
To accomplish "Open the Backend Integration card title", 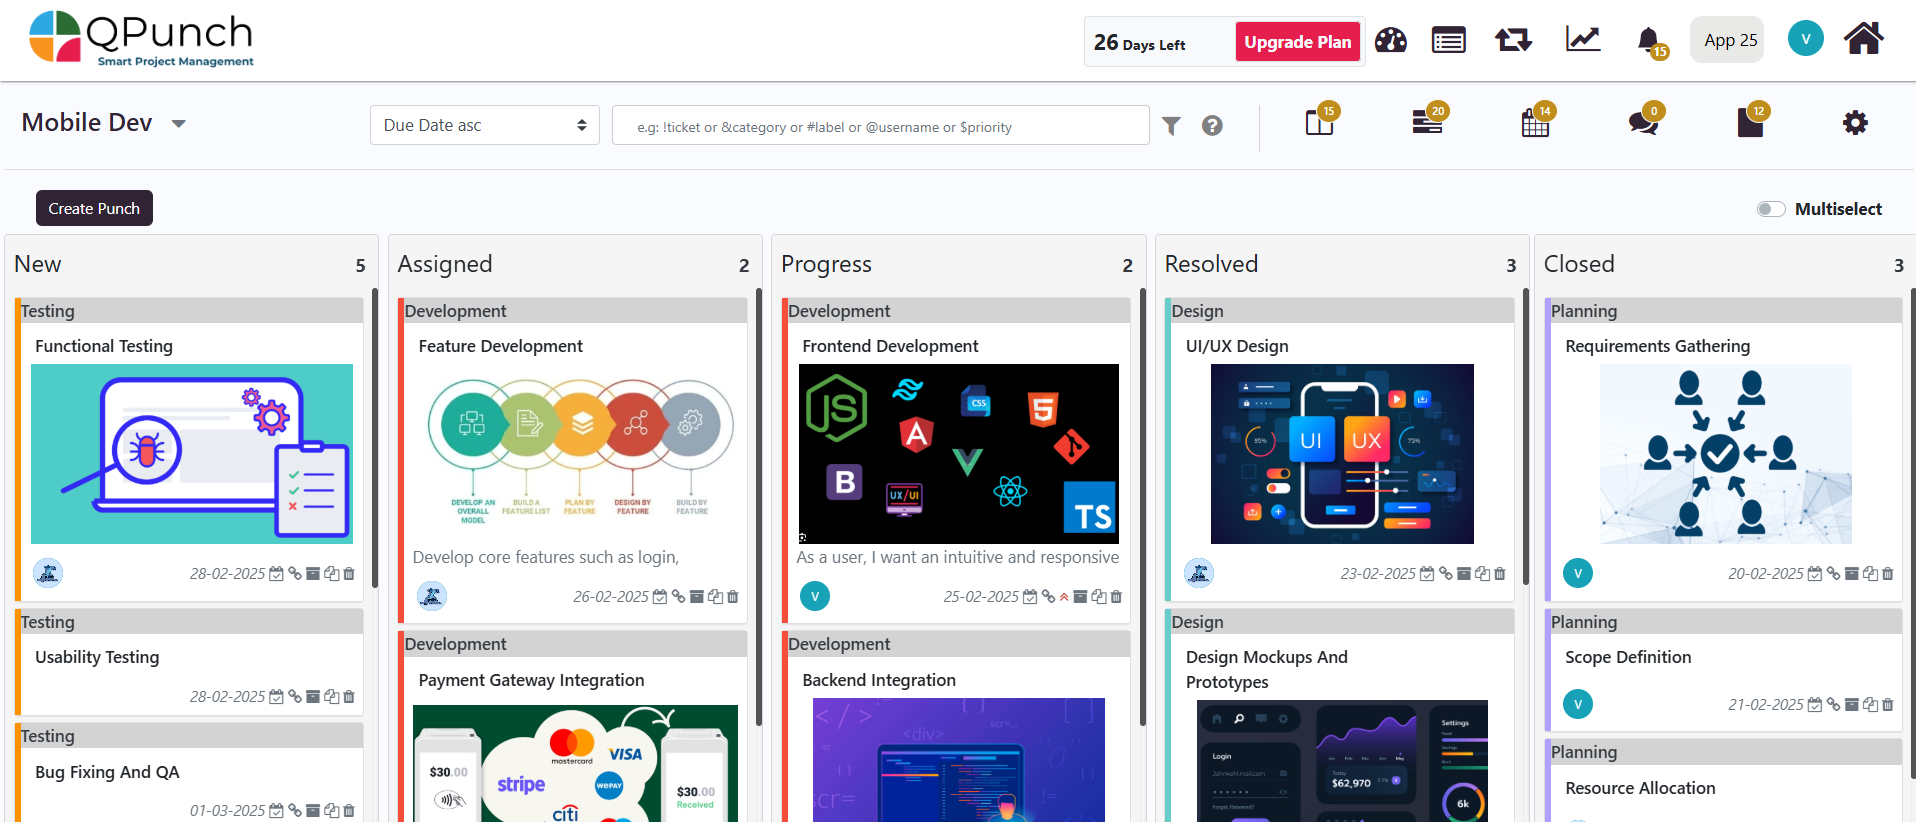I will (x=879, y=680).
